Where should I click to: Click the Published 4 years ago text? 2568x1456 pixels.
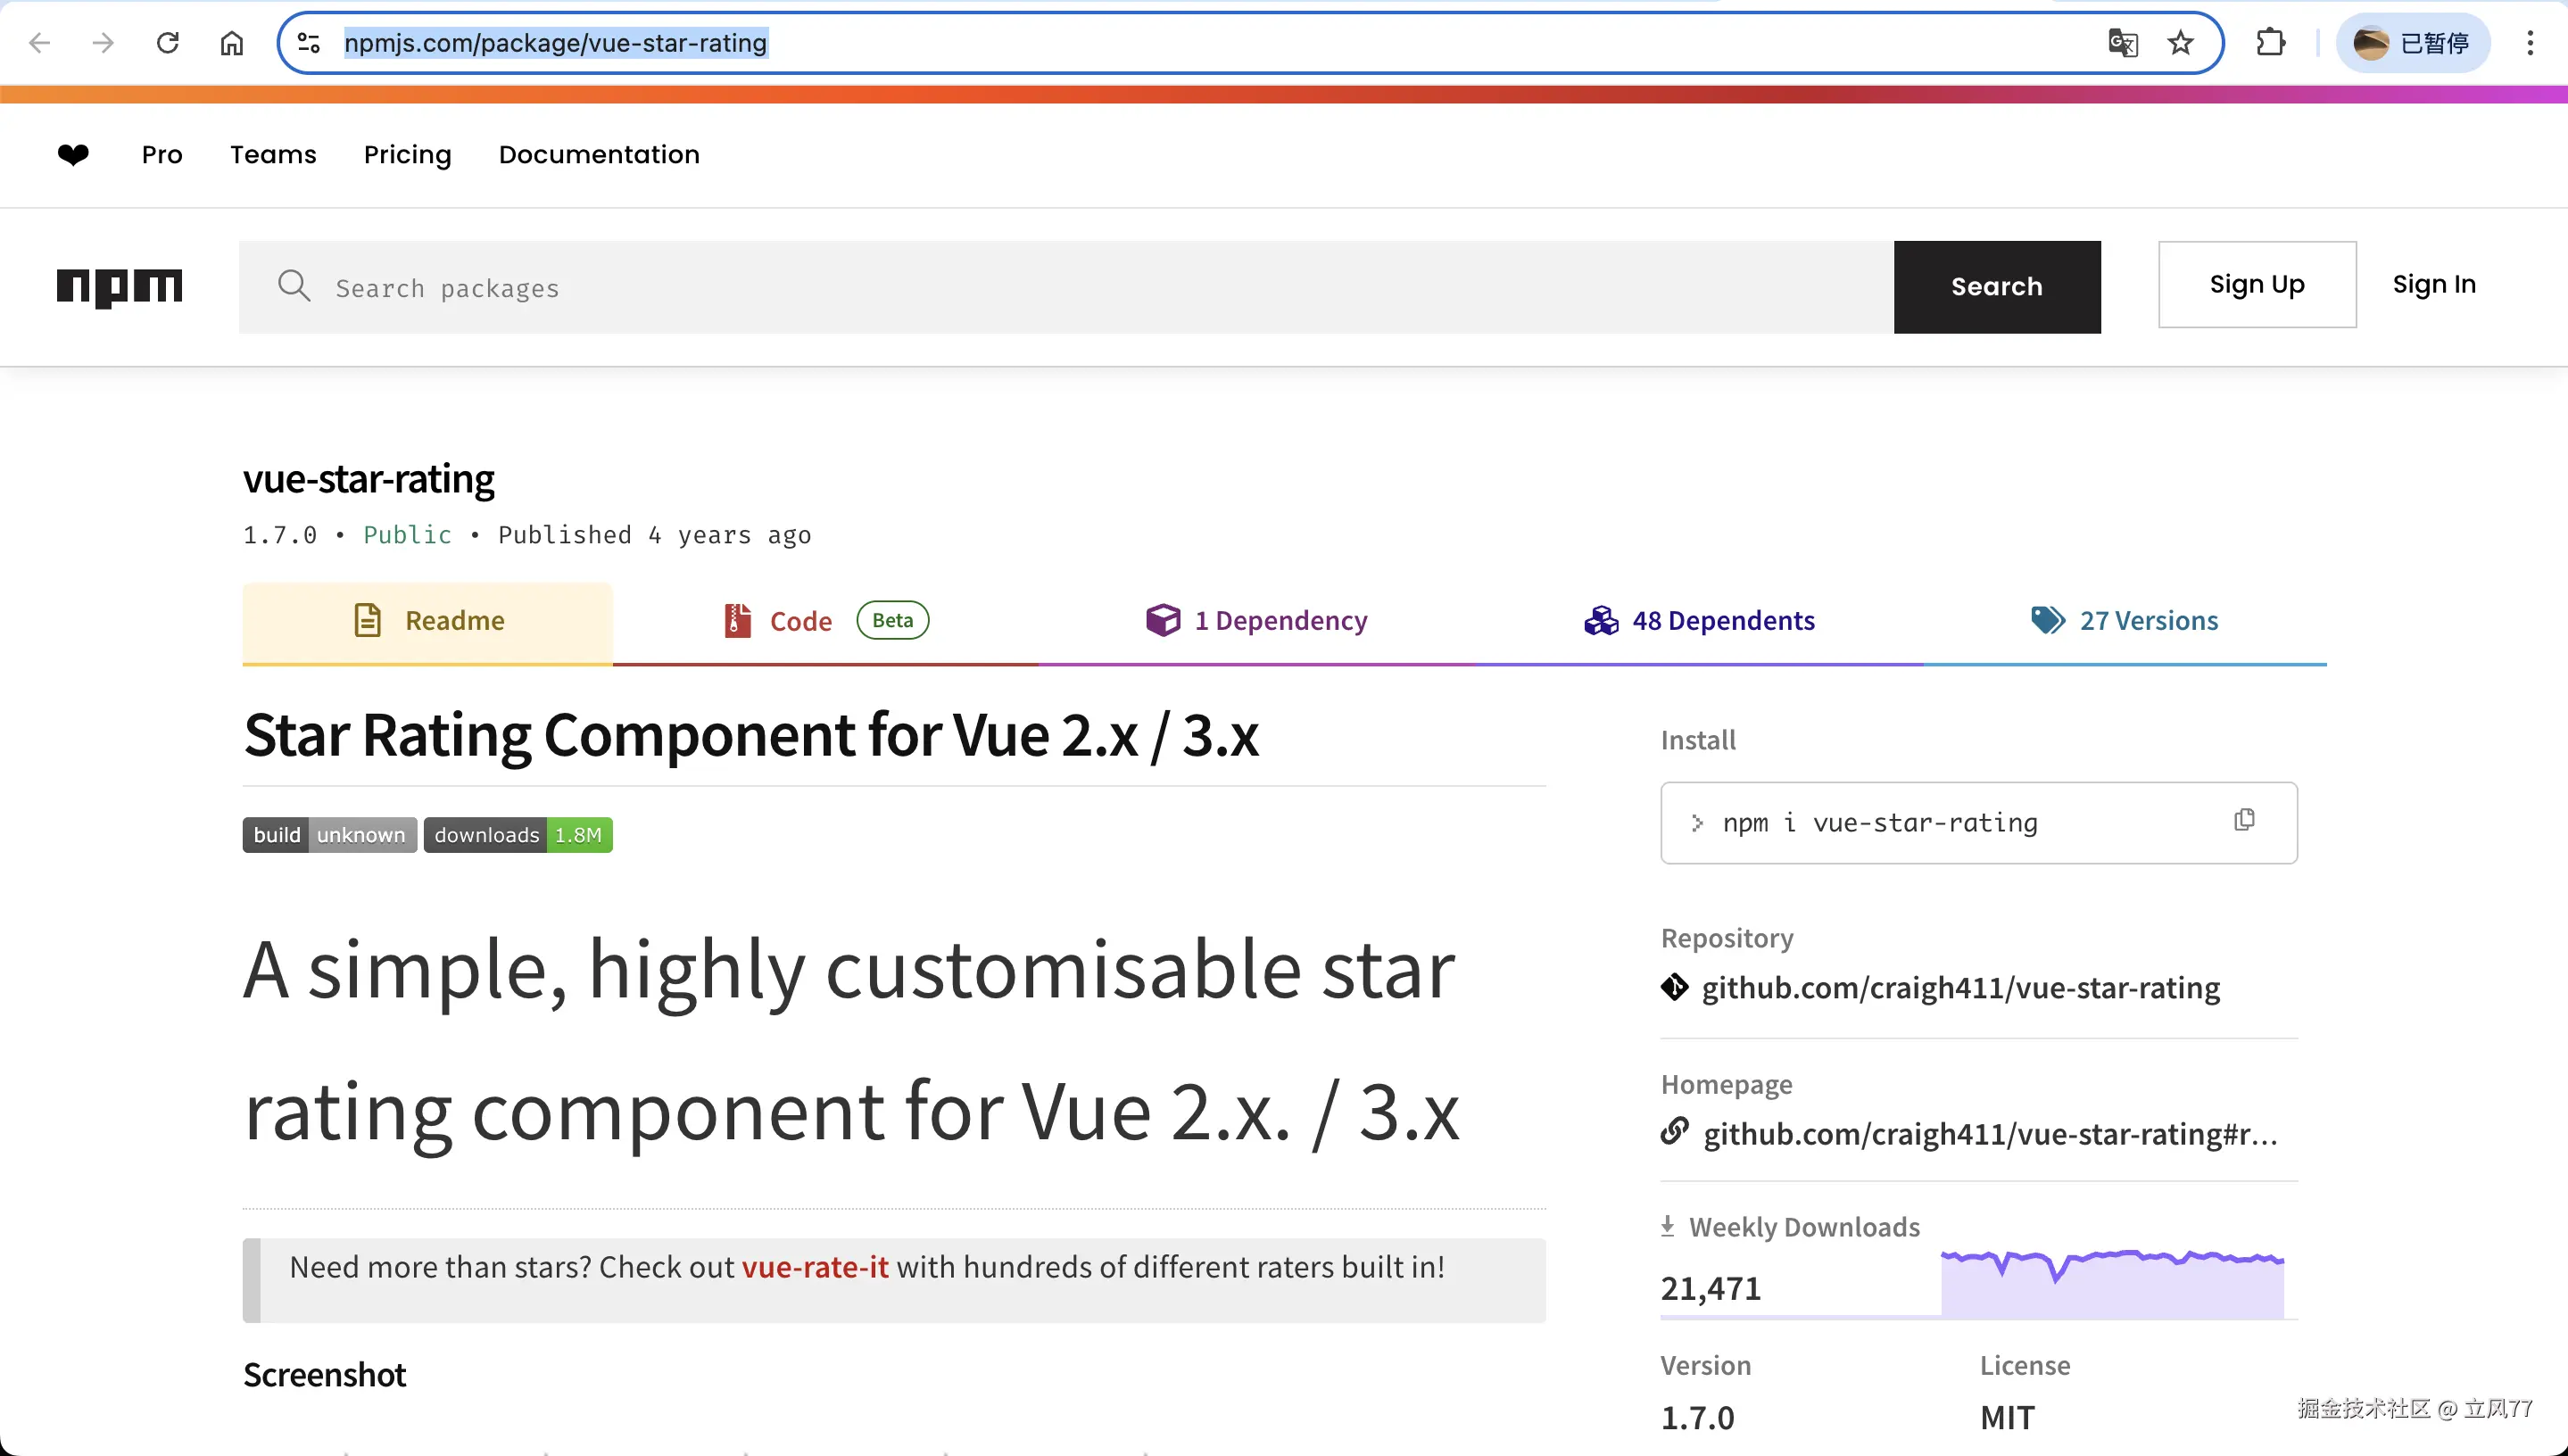tap(655, 535)
